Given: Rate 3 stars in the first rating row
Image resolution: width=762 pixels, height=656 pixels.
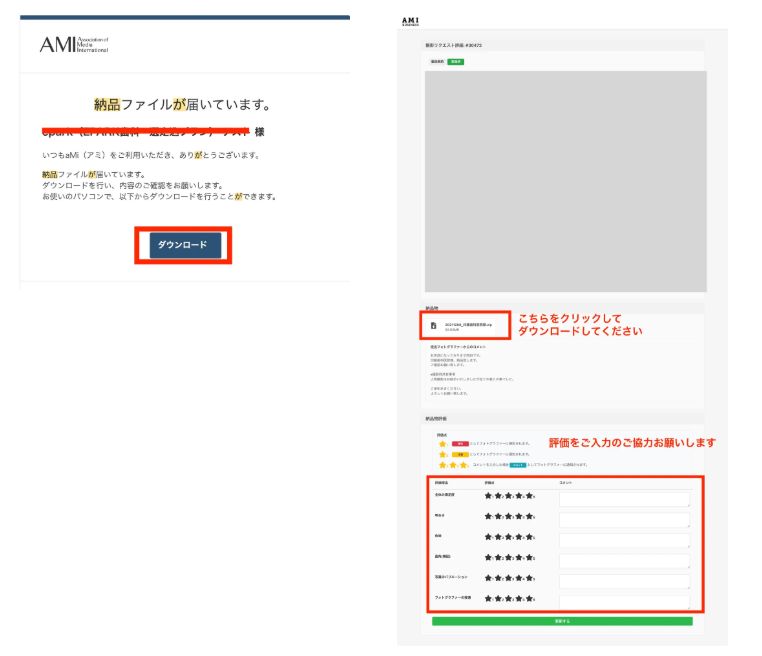Looking at the screenshot, I should coord(509,496).
